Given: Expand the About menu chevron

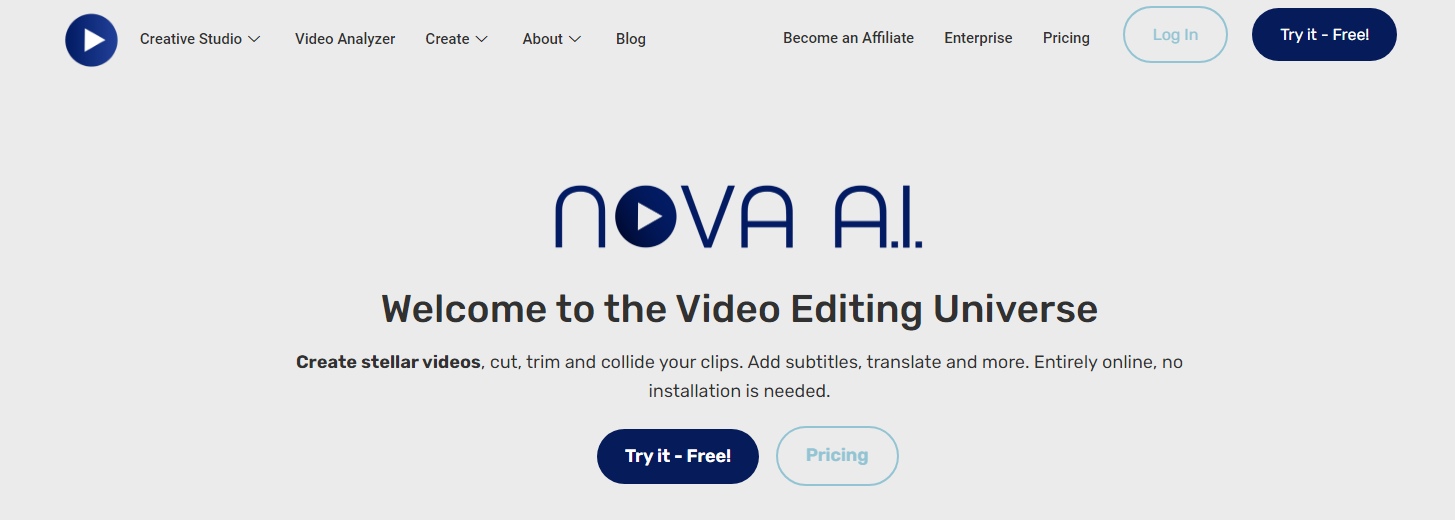Looking at the screenshot, I should click(x=575, y=39).
